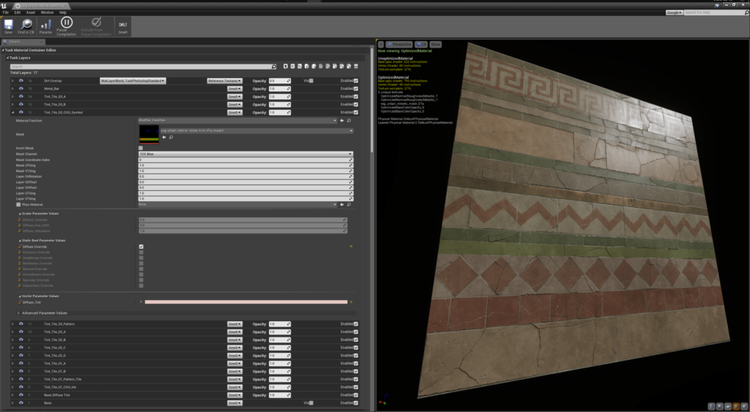Open the MatLayerBlend blend mode dropdown

132,79
